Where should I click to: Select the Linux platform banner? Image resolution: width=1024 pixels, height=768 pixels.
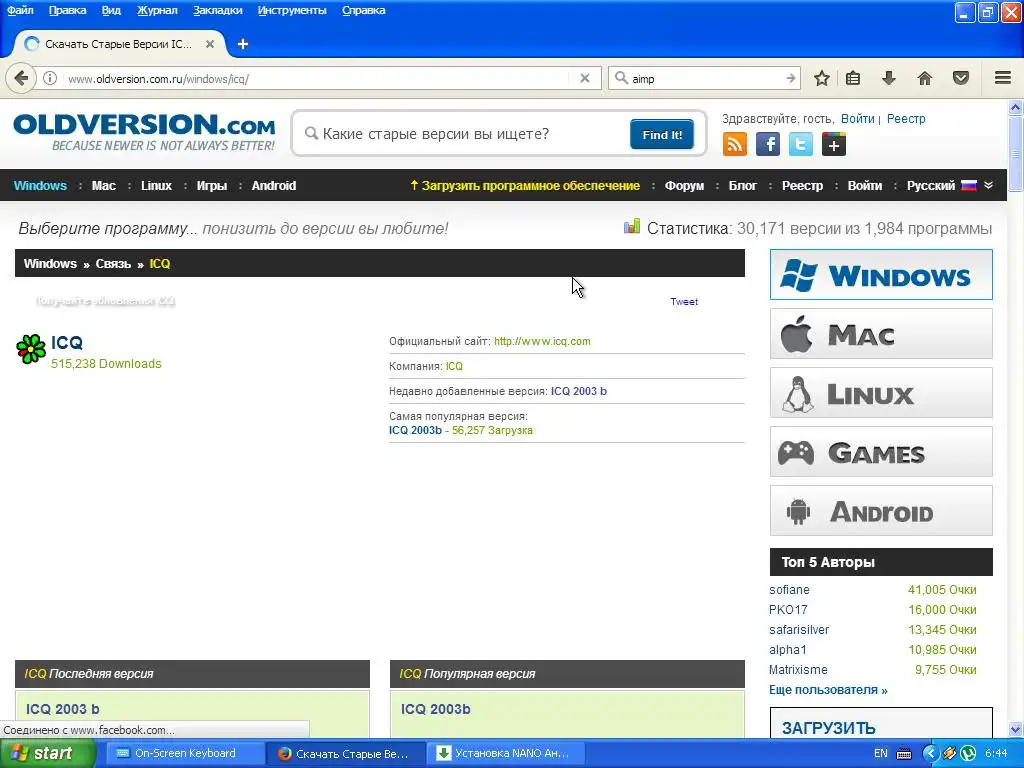(881, 392)
